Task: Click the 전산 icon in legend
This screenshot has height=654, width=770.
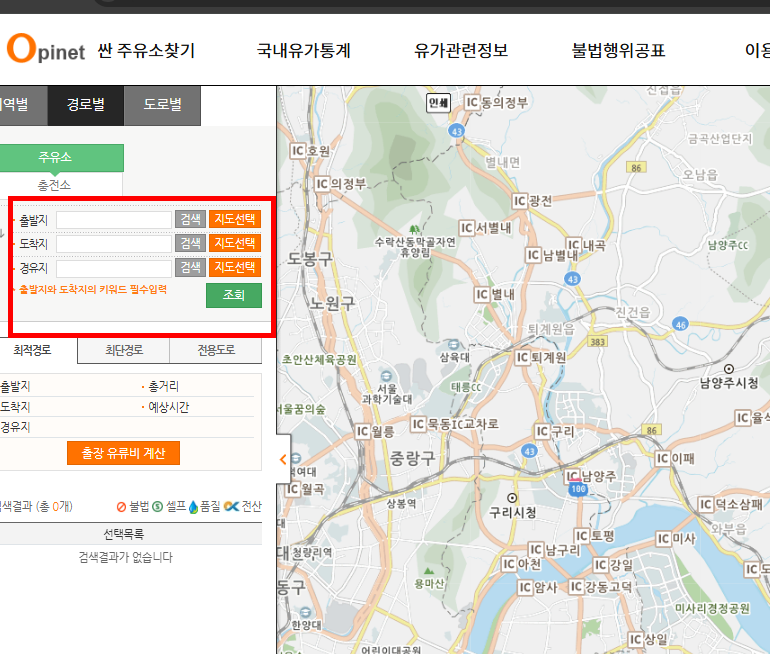Action: tap(231, 506)
